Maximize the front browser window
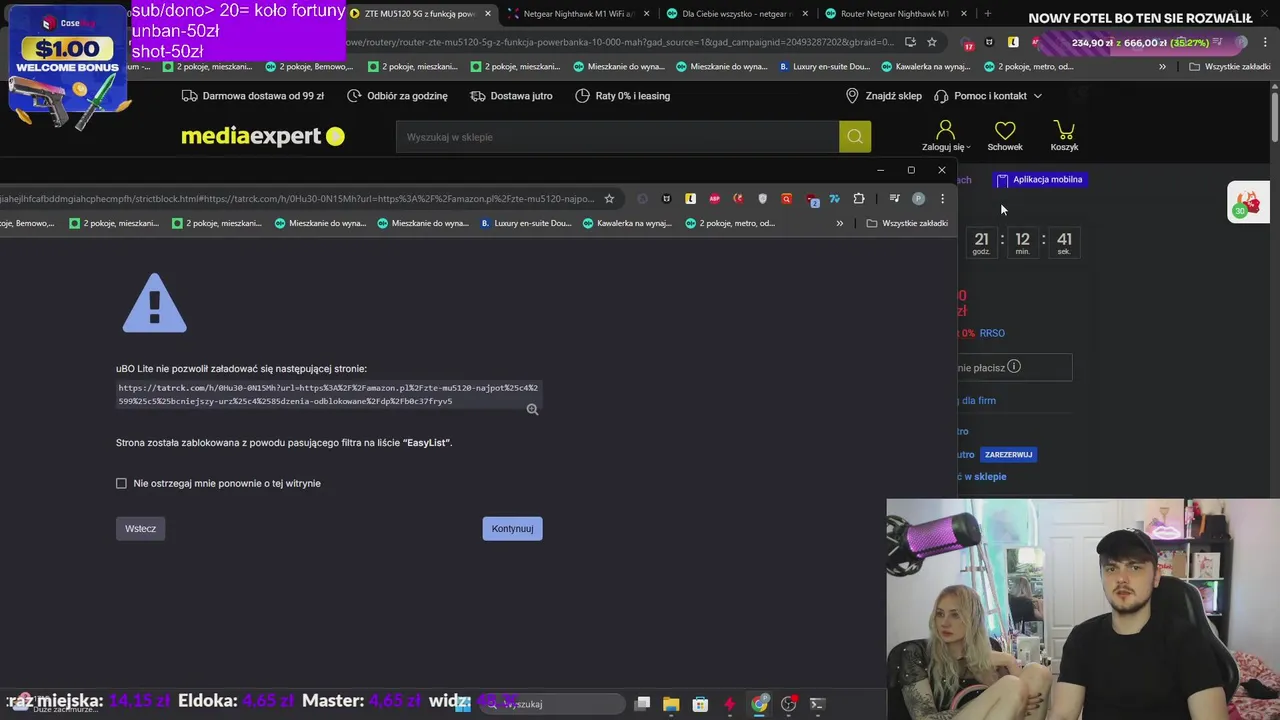The width and height of the screenshot is (1280, 720). pos(911,170)
